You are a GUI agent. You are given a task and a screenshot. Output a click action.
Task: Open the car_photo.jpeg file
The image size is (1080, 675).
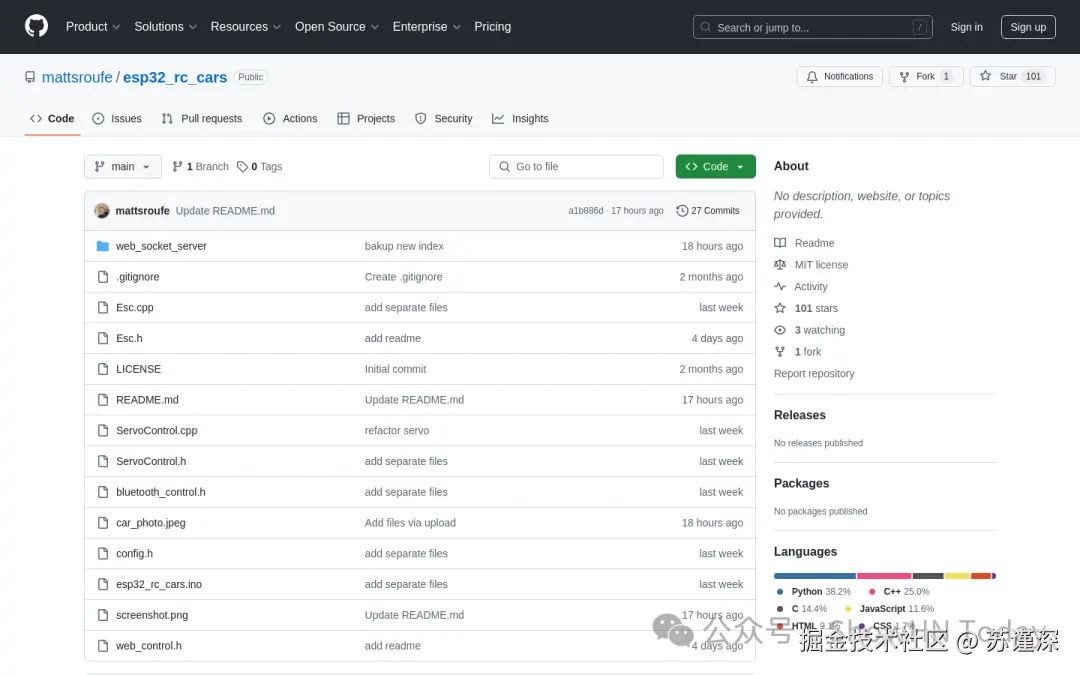[151, 523]
